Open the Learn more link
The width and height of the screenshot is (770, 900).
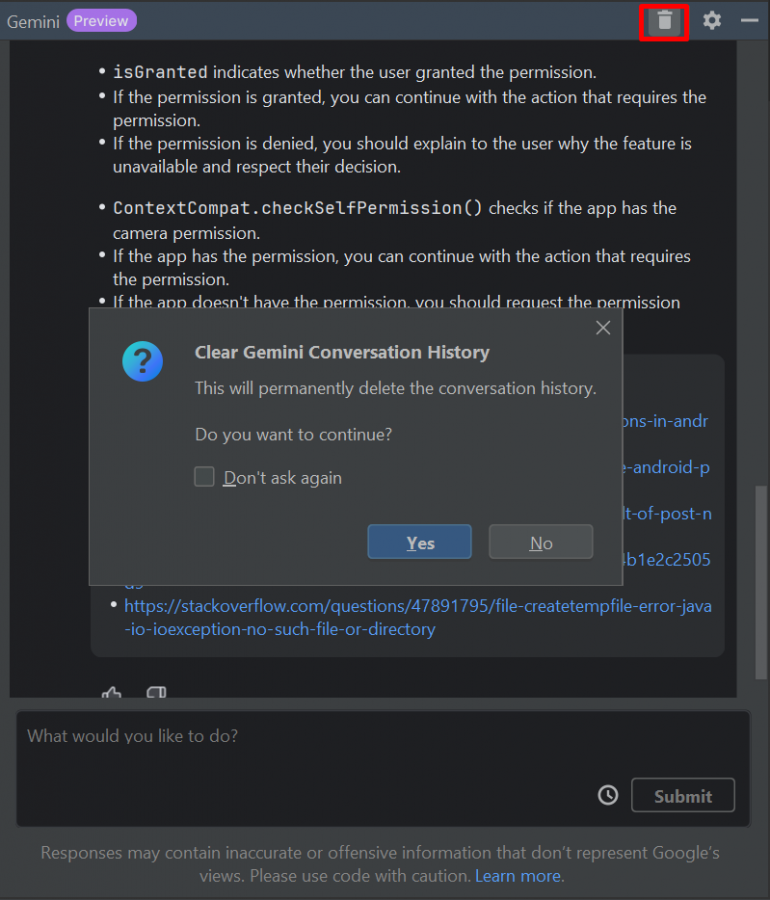(x=516, y=875)
